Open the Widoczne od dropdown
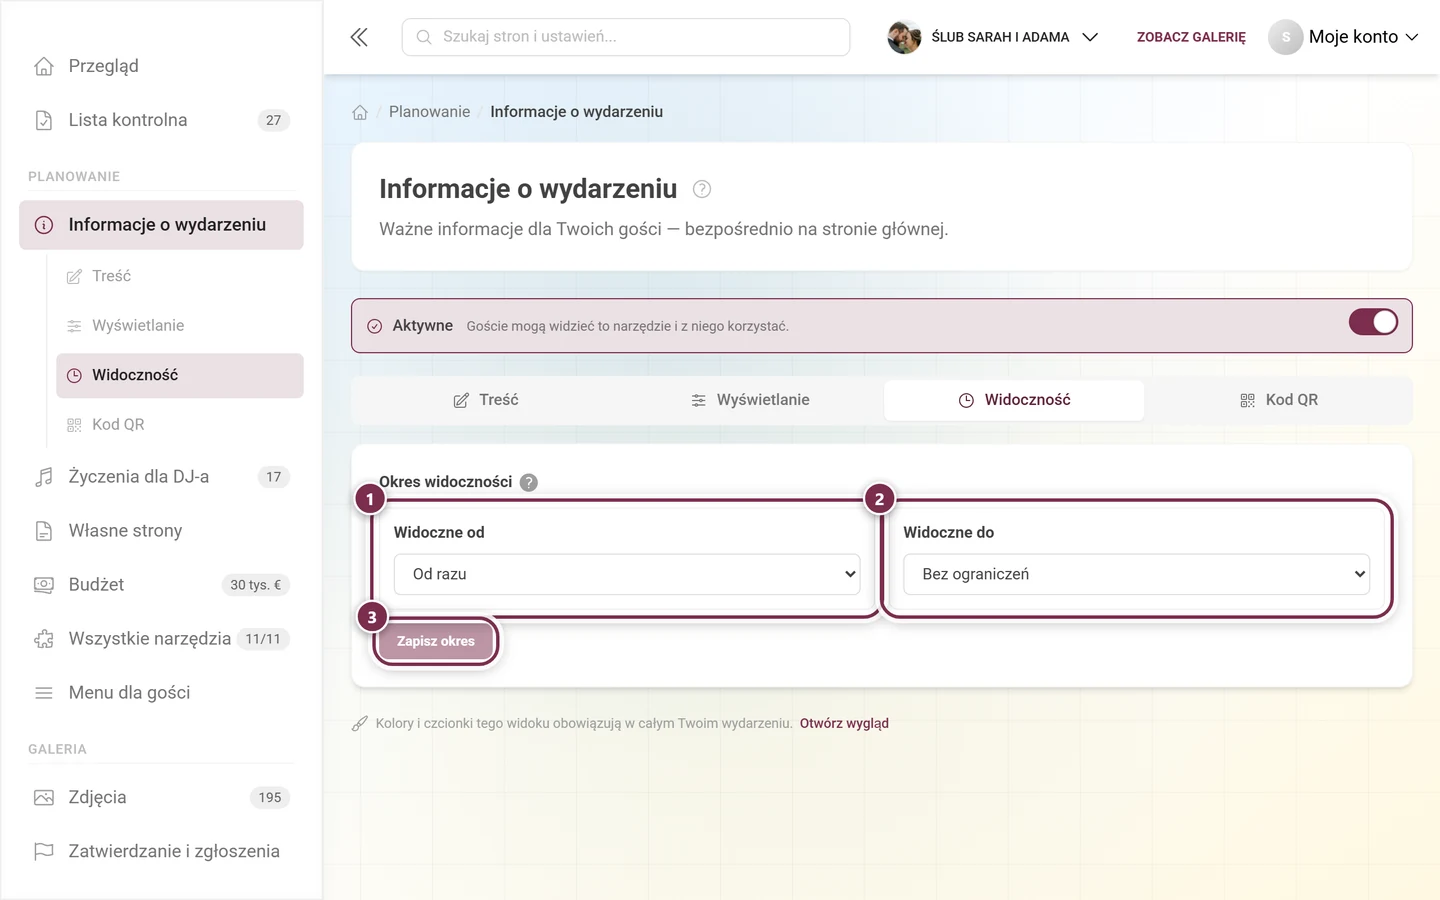The height and width of the screenshot is (900, 1440). point(627,574)
